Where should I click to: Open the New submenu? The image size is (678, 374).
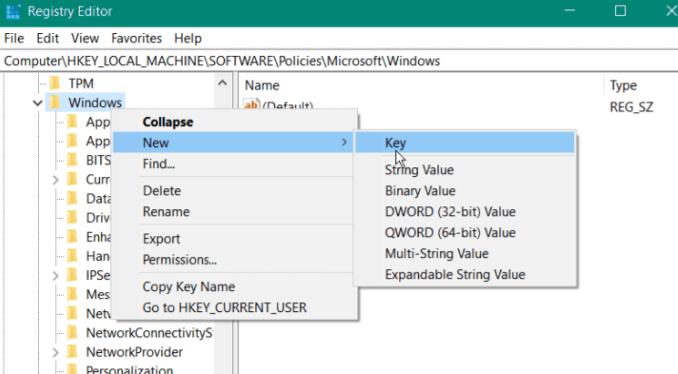point(233,143)
